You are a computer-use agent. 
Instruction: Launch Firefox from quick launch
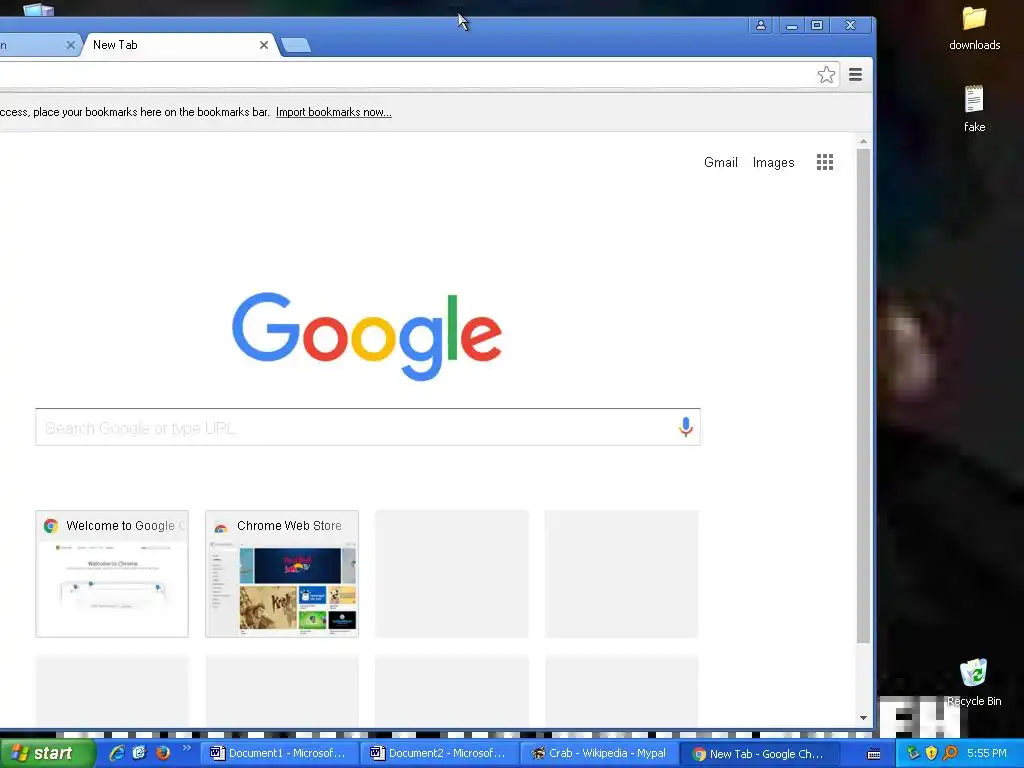tap(163, 753)
